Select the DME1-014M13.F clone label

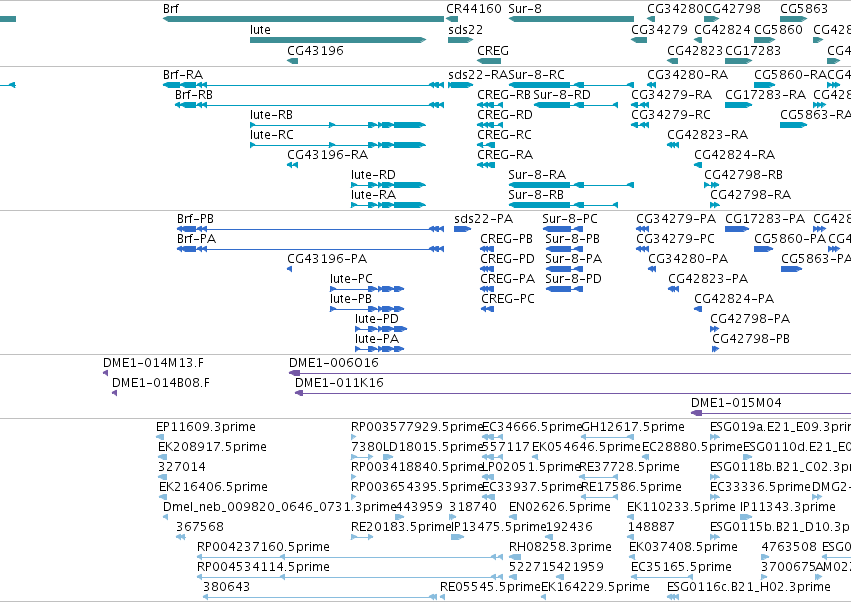point(154,363)
